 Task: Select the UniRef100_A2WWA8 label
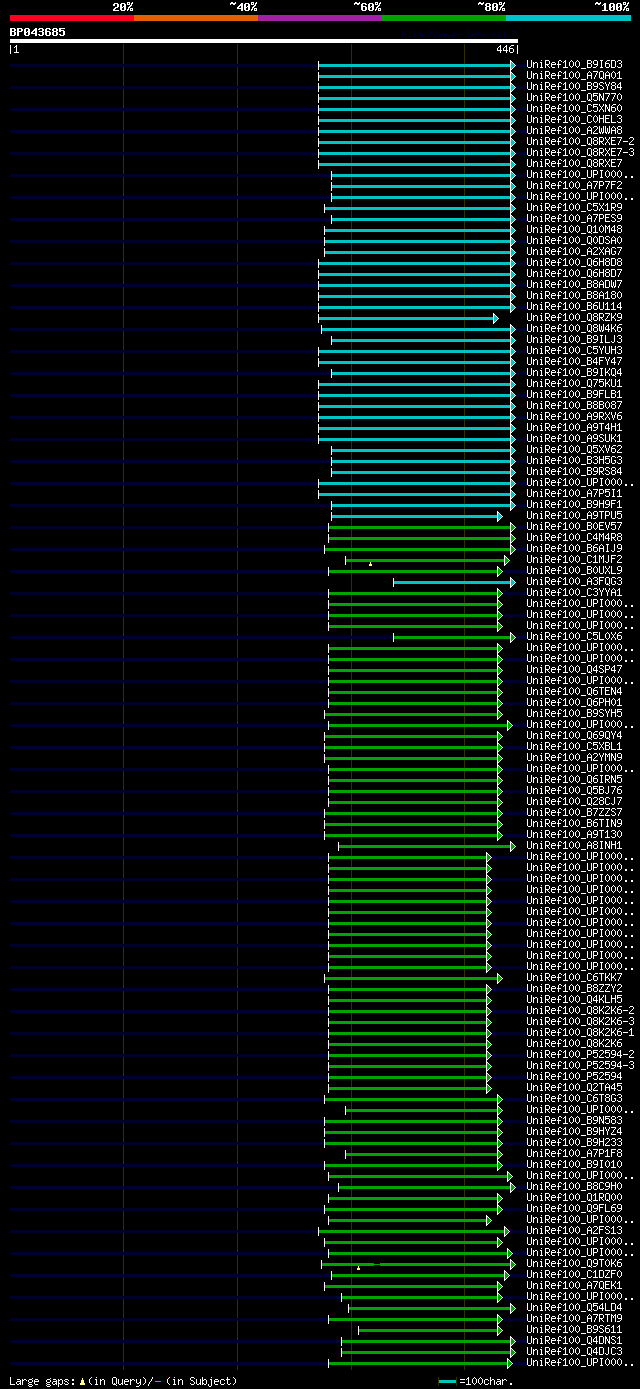click(x=574, y=131)
